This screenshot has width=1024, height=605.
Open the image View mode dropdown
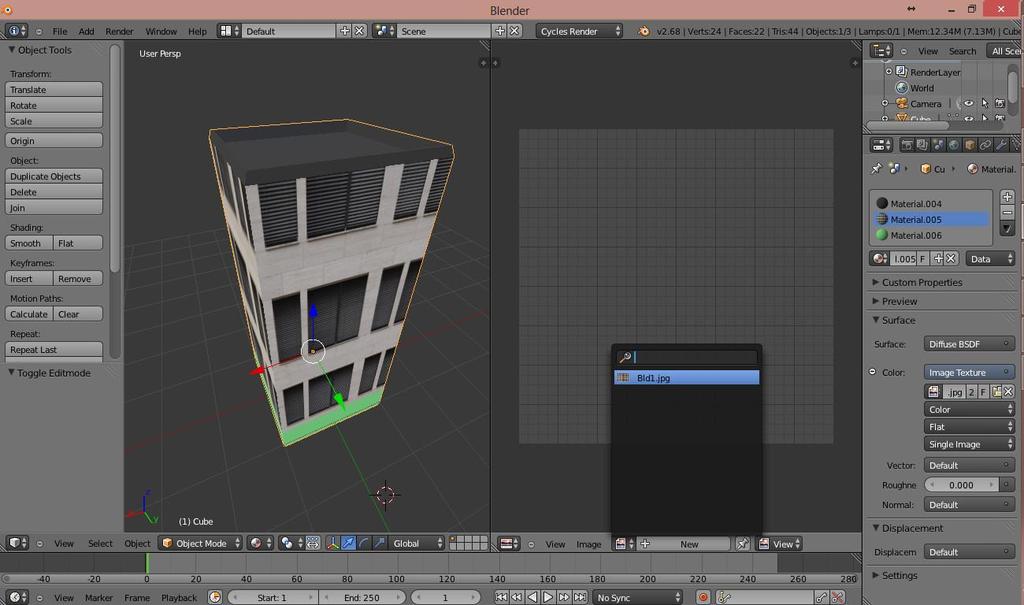click(x=779, y=544)
